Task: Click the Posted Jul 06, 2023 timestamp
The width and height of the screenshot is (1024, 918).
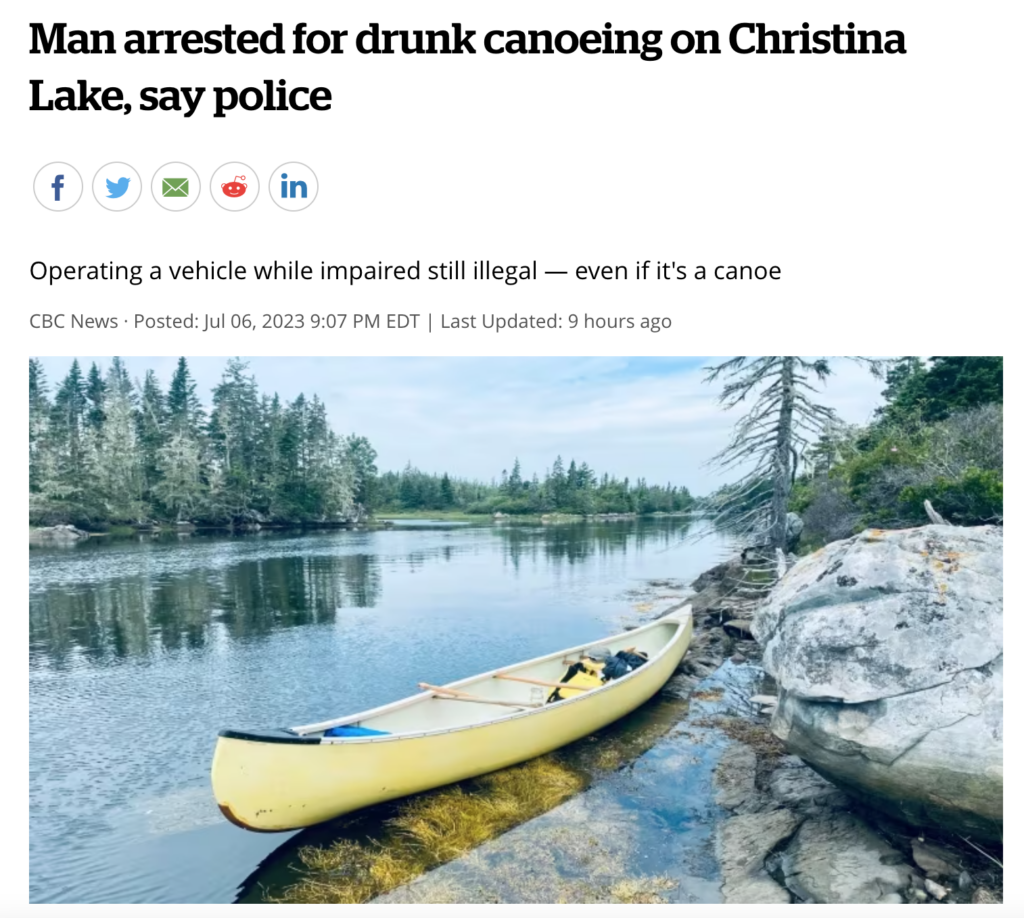Action: point(276,321)
